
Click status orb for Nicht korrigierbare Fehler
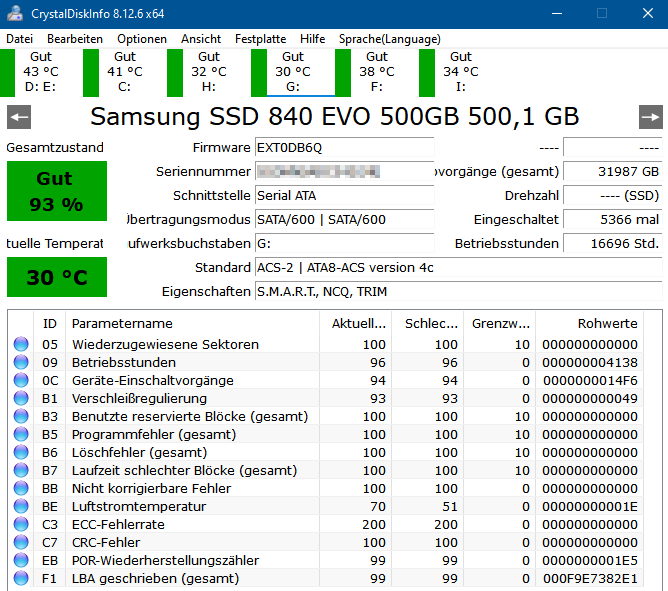click(21, 488)
